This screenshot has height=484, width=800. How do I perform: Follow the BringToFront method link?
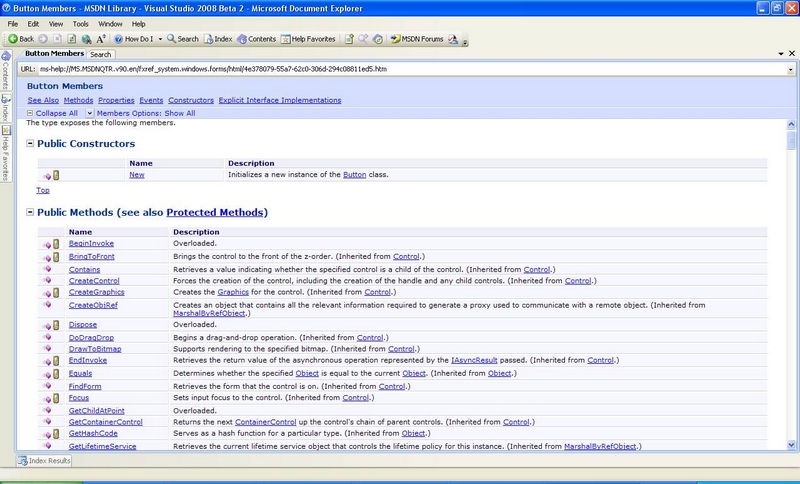point(91,257)
